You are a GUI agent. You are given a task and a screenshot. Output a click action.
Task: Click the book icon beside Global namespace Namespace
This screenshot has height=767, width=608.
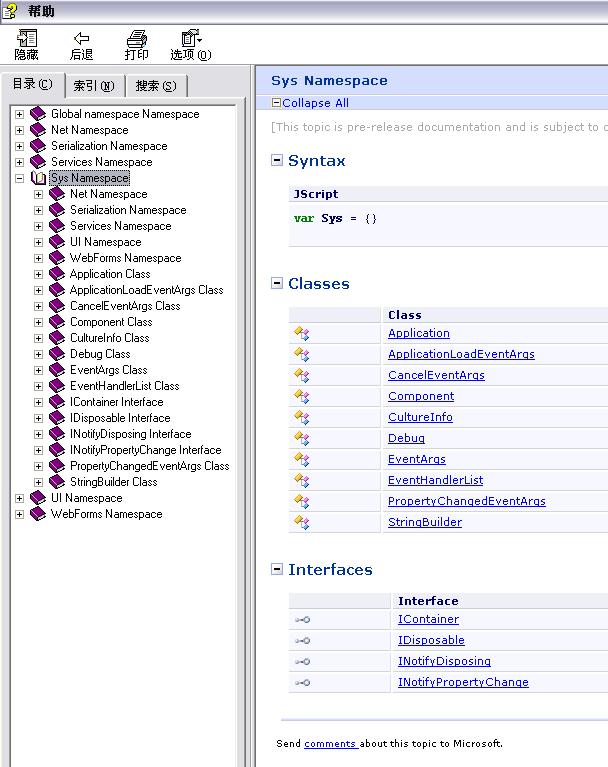(x=38, y=114)
